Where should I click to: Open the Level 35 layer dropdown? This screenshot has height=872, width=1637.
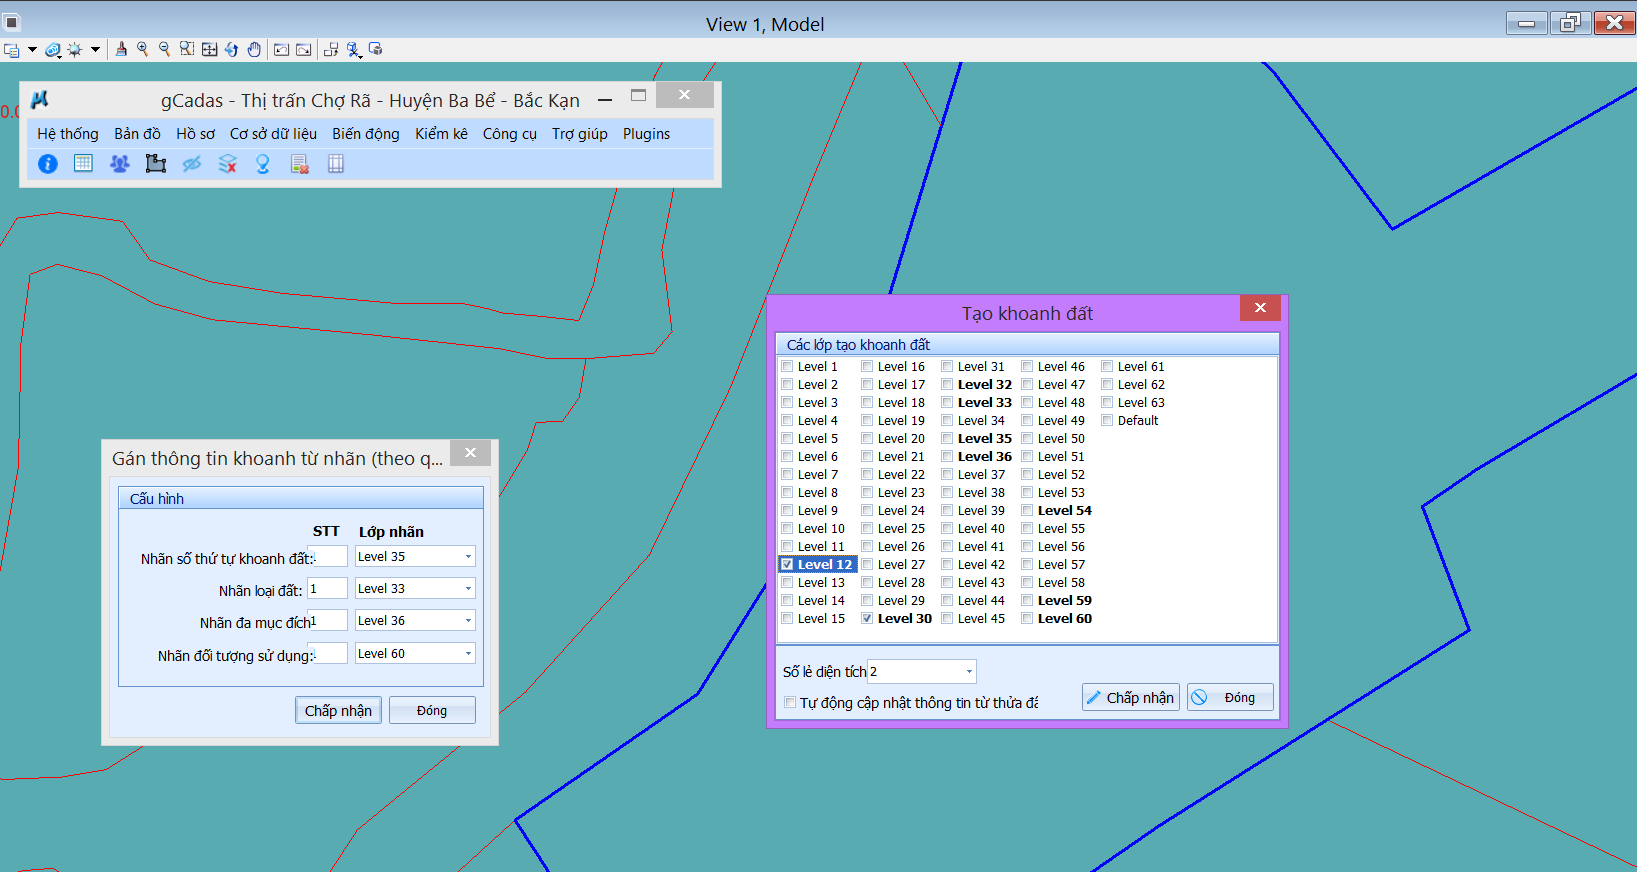click(467, 557)
